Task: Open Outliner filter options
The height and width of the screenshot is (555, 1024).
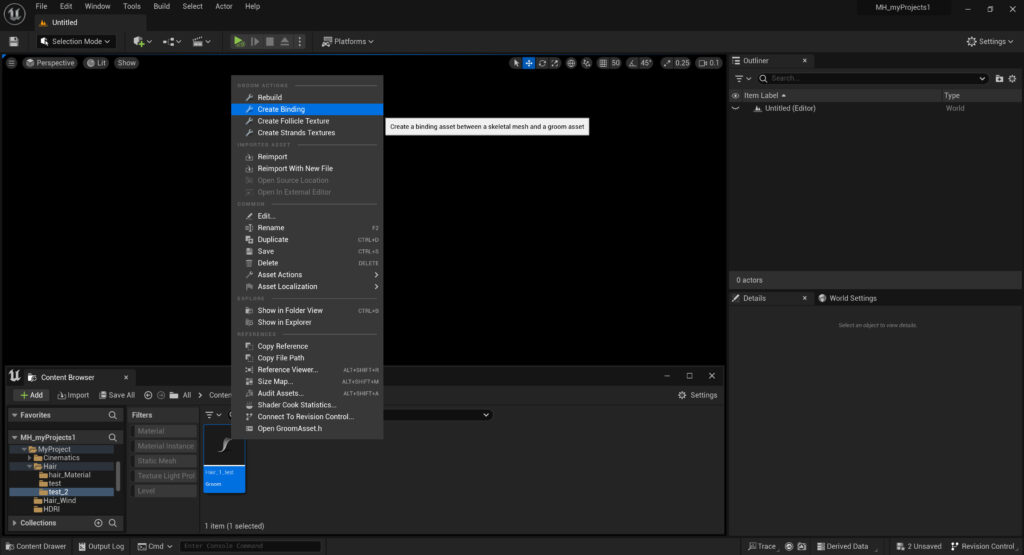Action: click(743, 78)
